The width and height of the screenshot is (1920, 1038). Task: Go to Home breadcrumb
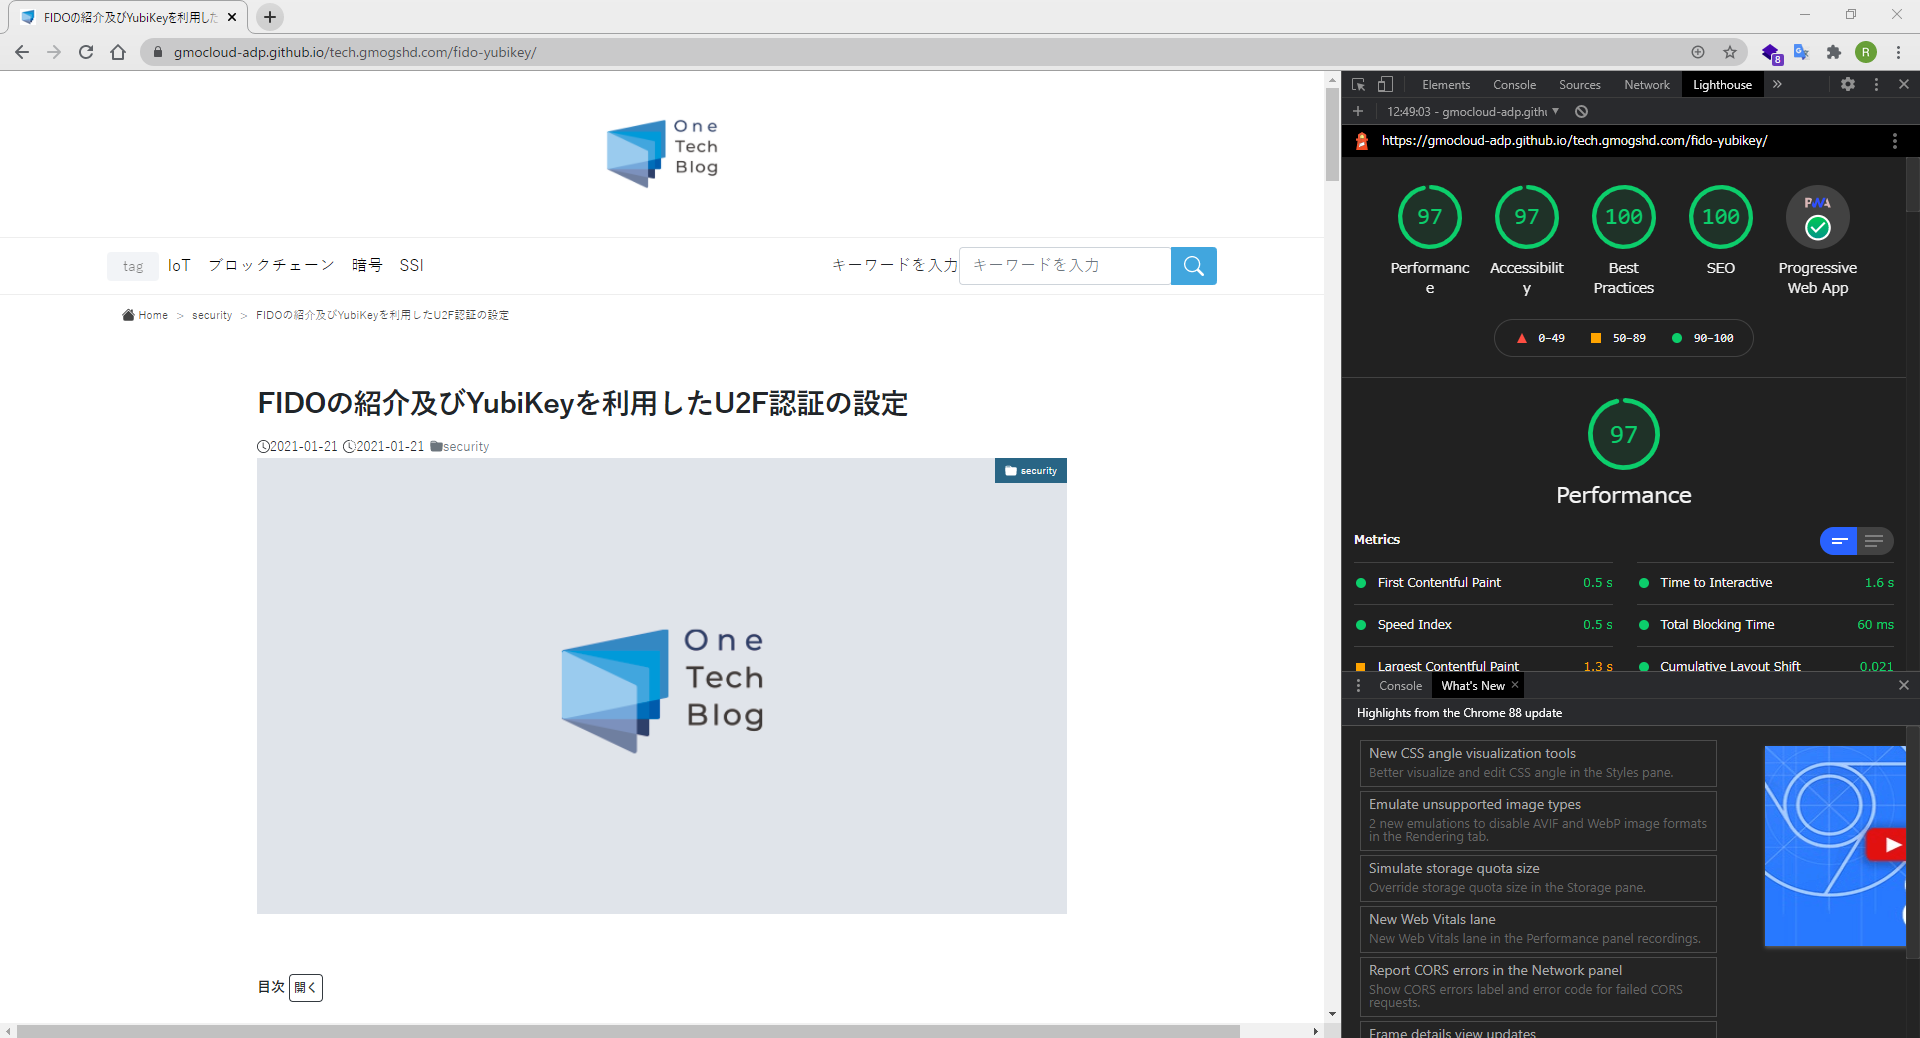[x=145, y=315]
